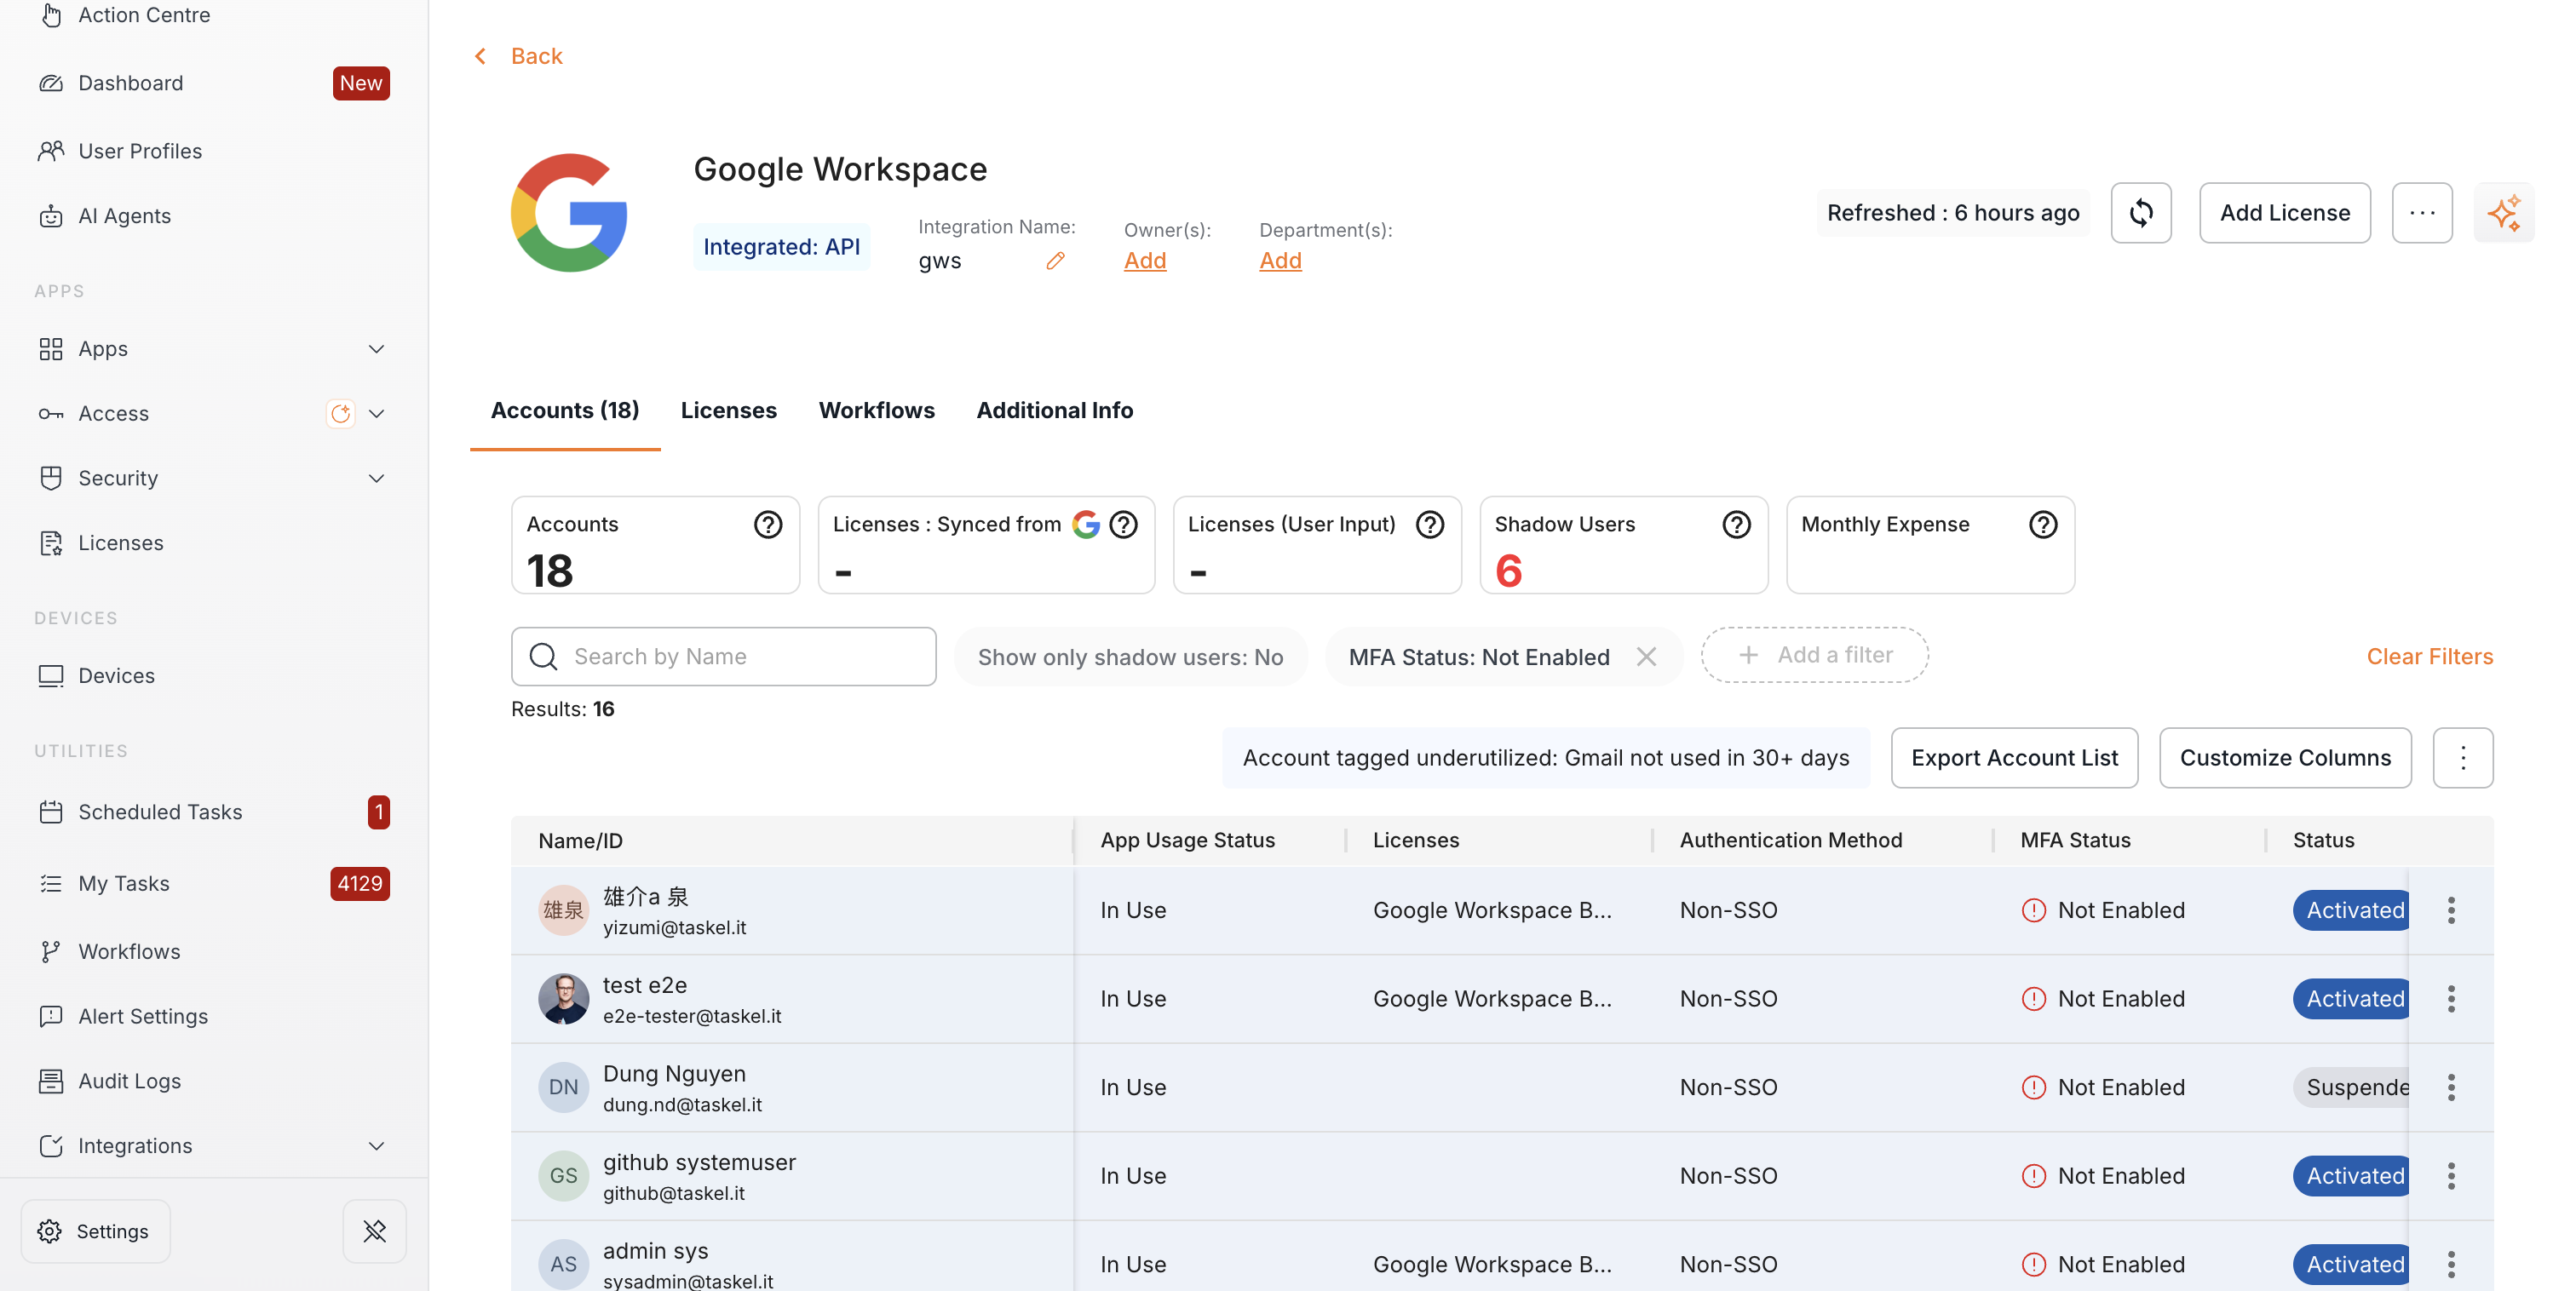Image resolution: width=2576 pixels, height=1291 pixels.
Task: Open the AI sparkle assistant icon
Action: pos(2503,213)
